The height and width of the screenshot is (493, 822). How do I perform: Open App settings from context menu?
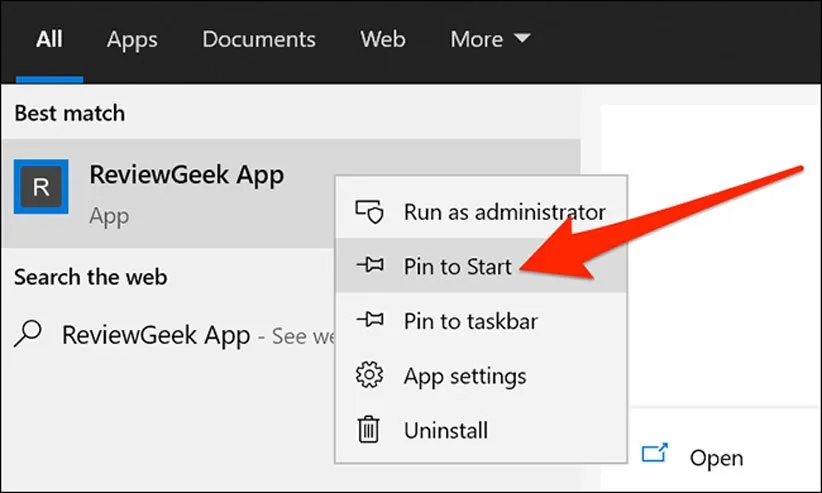(x=464, y=376)
